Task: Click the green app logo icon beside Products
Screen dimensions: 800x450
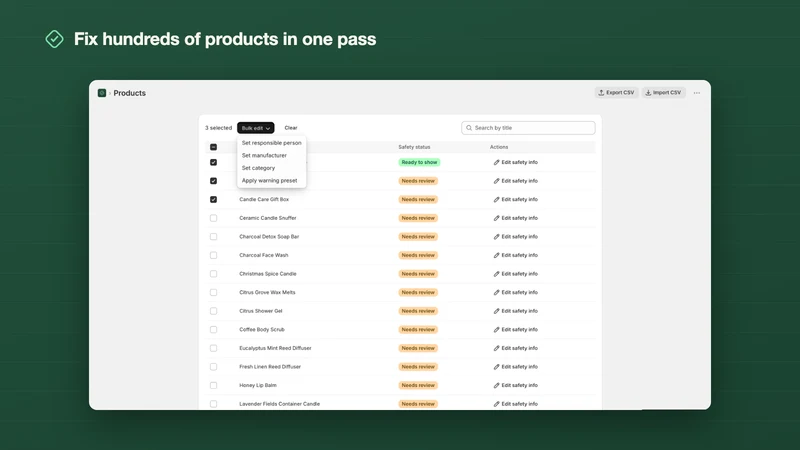Action: tap(102, 93)
